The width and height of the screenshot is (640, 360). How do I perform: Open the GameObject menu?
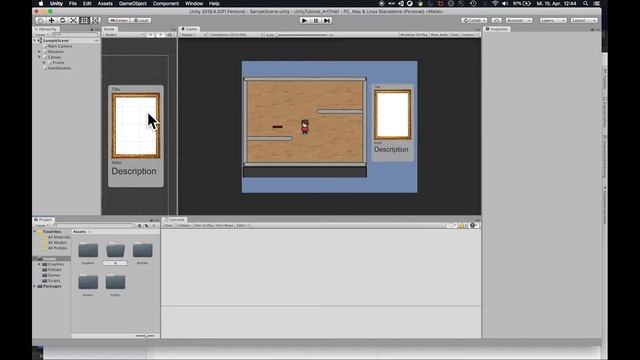click(133, 3)
